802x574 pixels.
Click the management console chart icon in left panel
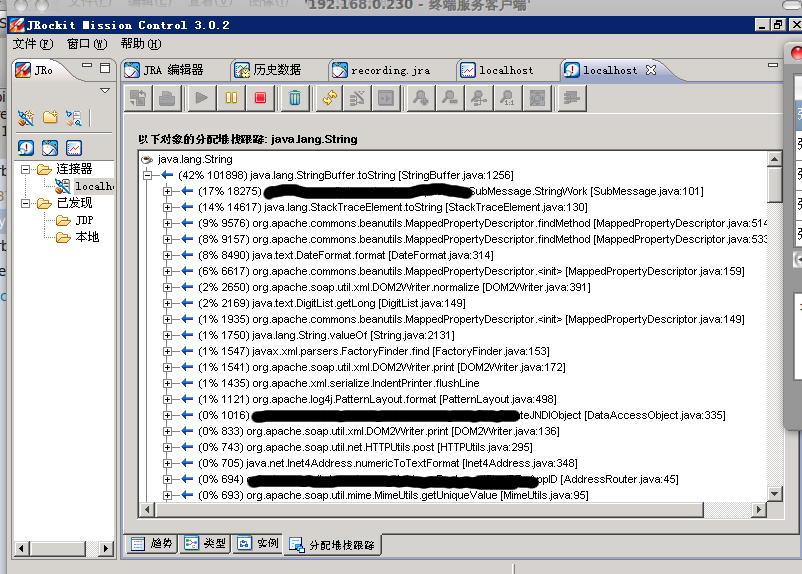tap(74, 148)
